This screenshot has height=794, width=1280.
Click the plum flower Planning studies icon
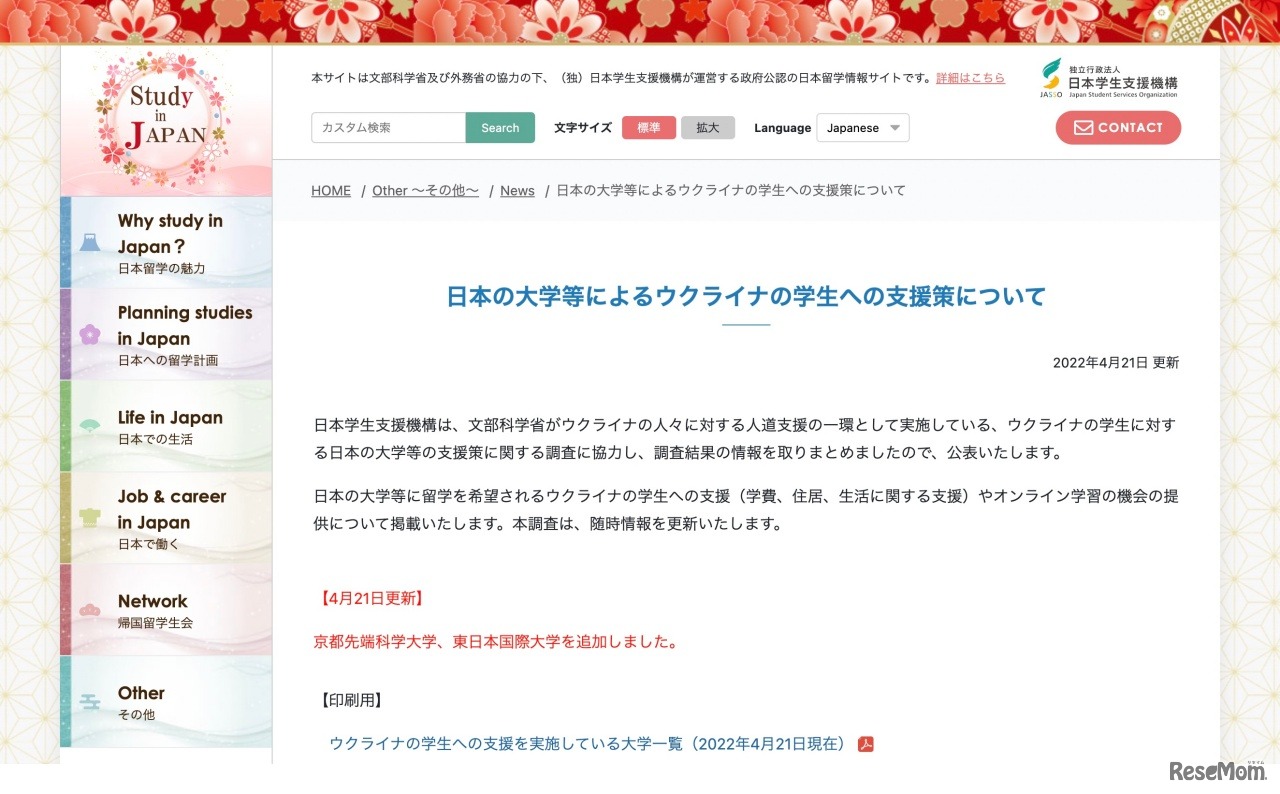point(90,334)
